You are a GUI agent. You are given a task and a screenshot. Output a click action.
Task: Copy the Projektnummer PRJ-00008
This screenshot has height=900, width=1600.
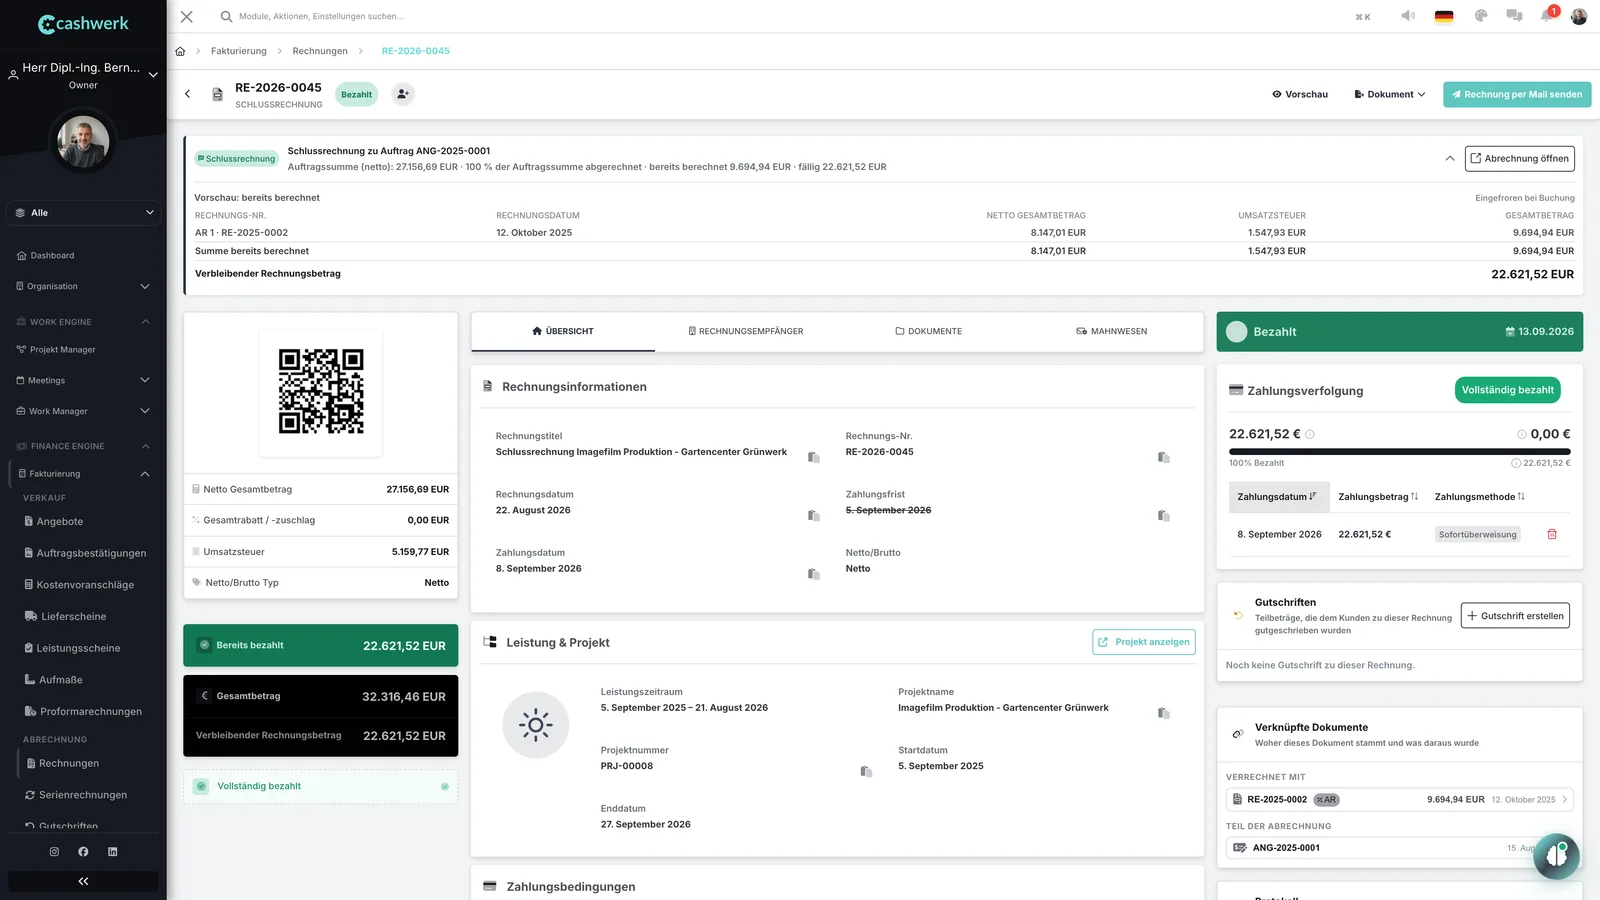[866, 771]
